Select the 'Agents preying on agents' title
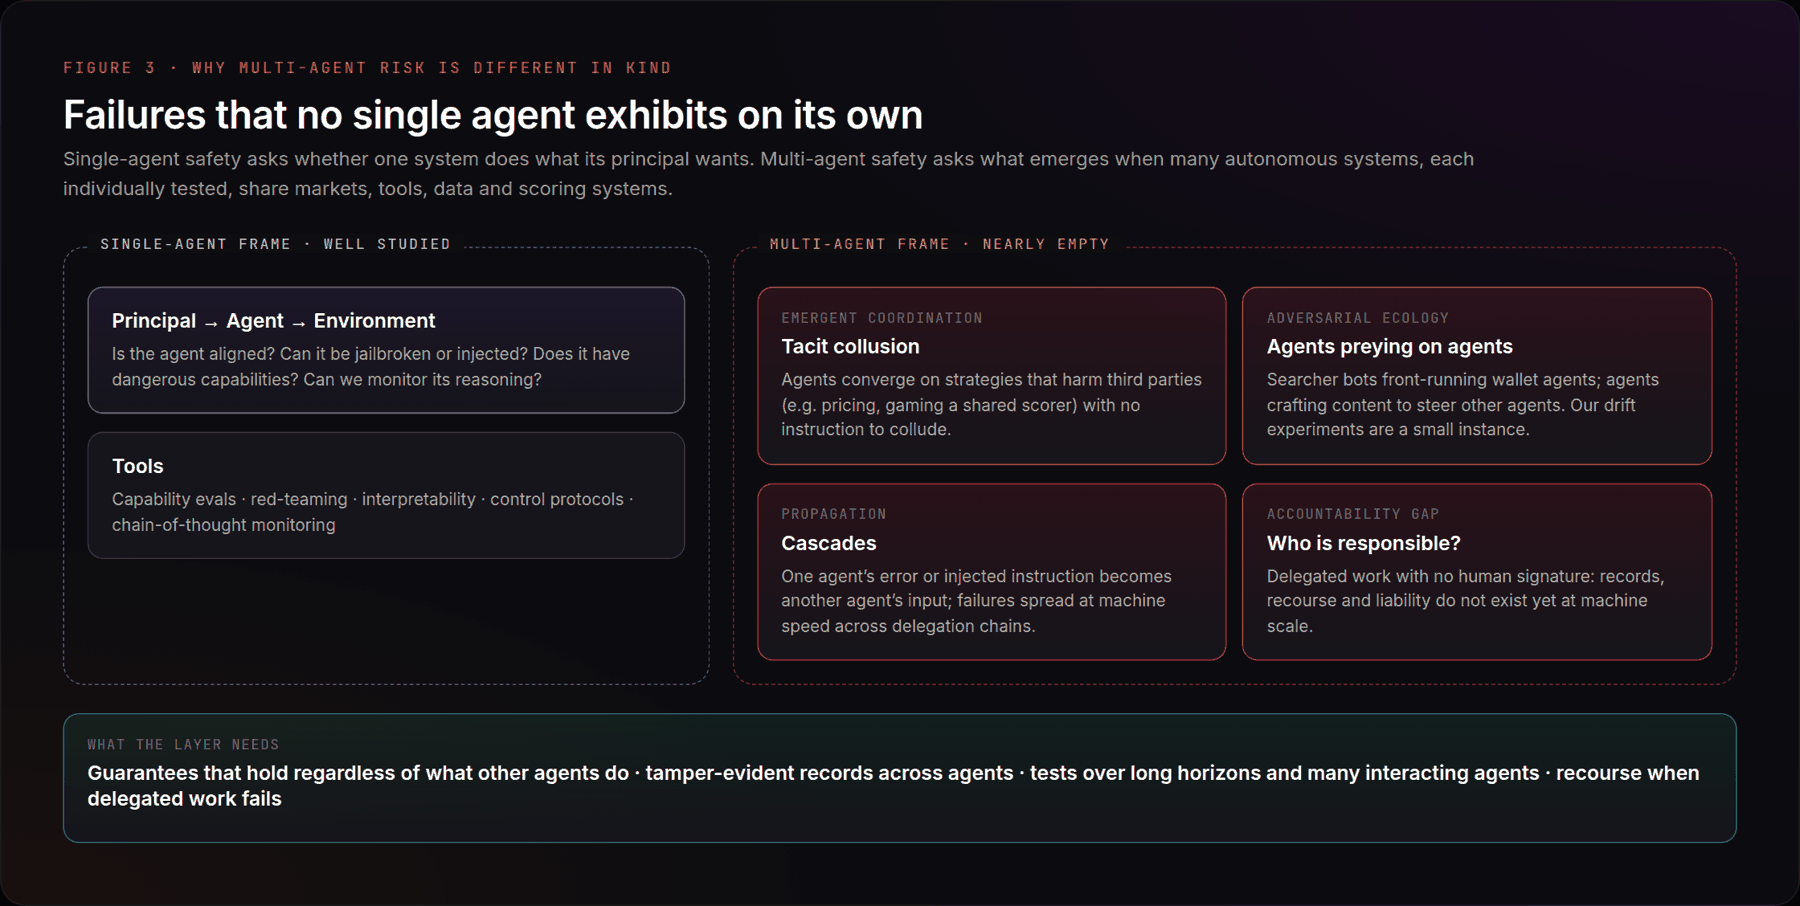 pyautogui.click(x=1389, y=347)
